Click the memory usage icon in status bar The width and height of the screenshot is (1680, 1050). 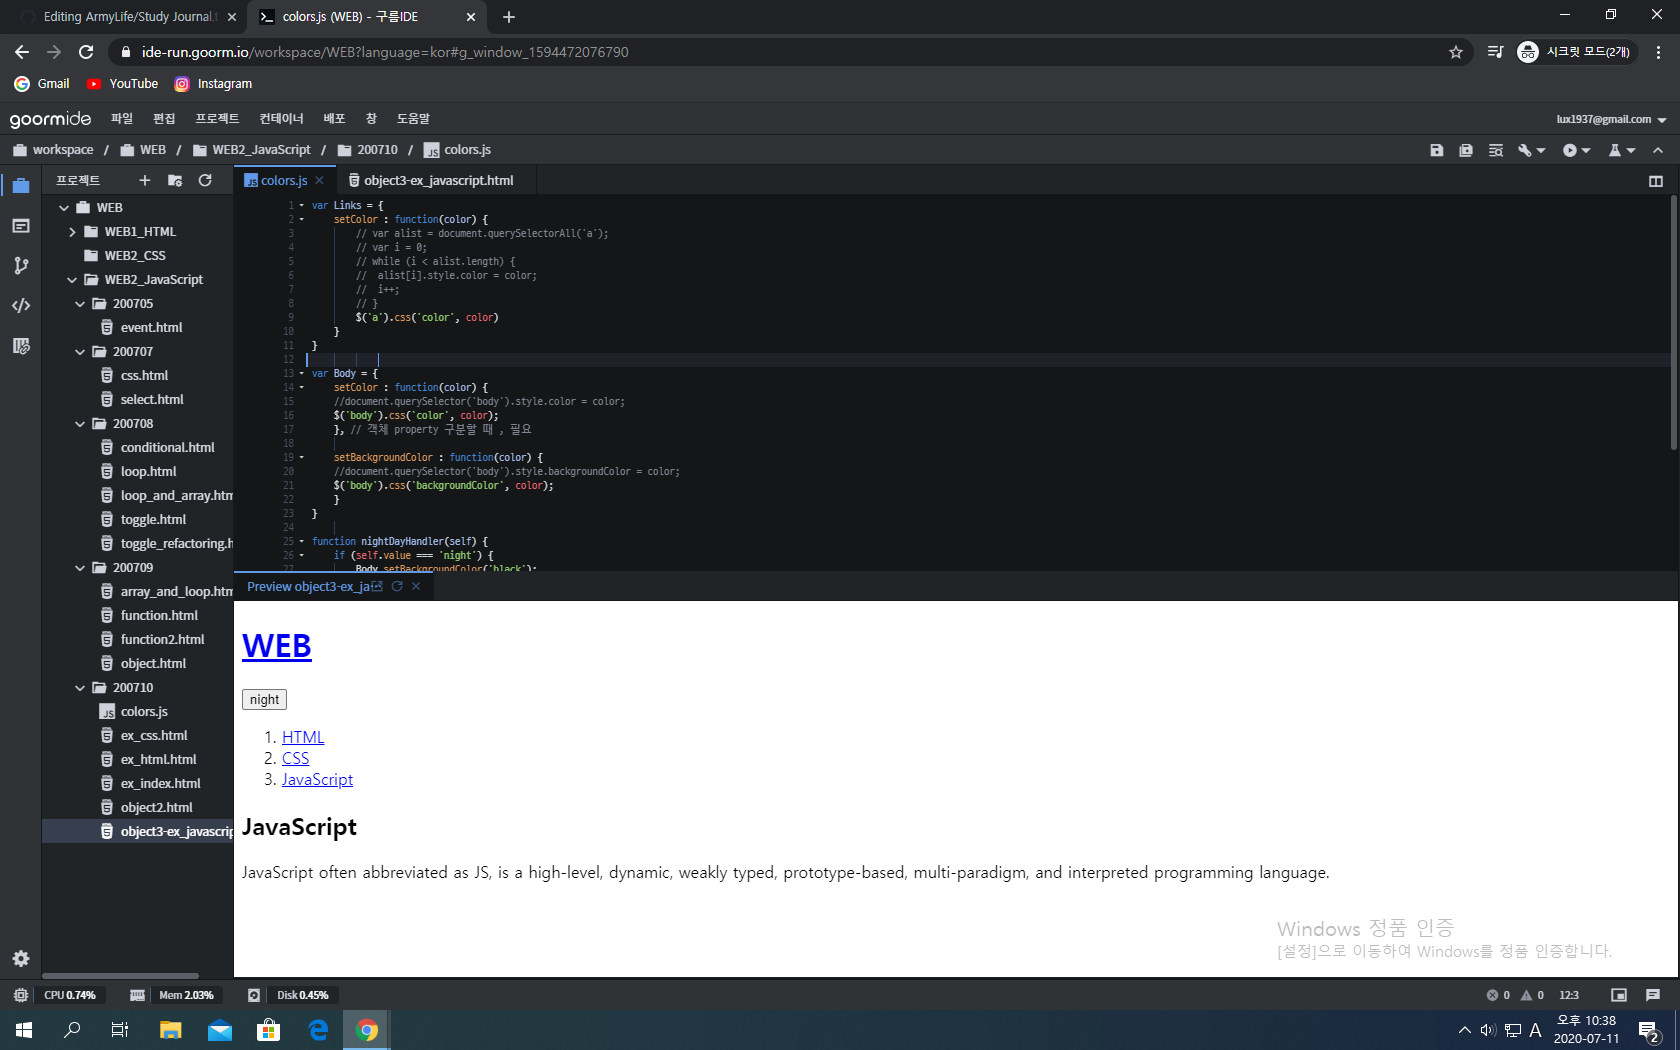pyautogui.click(x=138, y=995)
